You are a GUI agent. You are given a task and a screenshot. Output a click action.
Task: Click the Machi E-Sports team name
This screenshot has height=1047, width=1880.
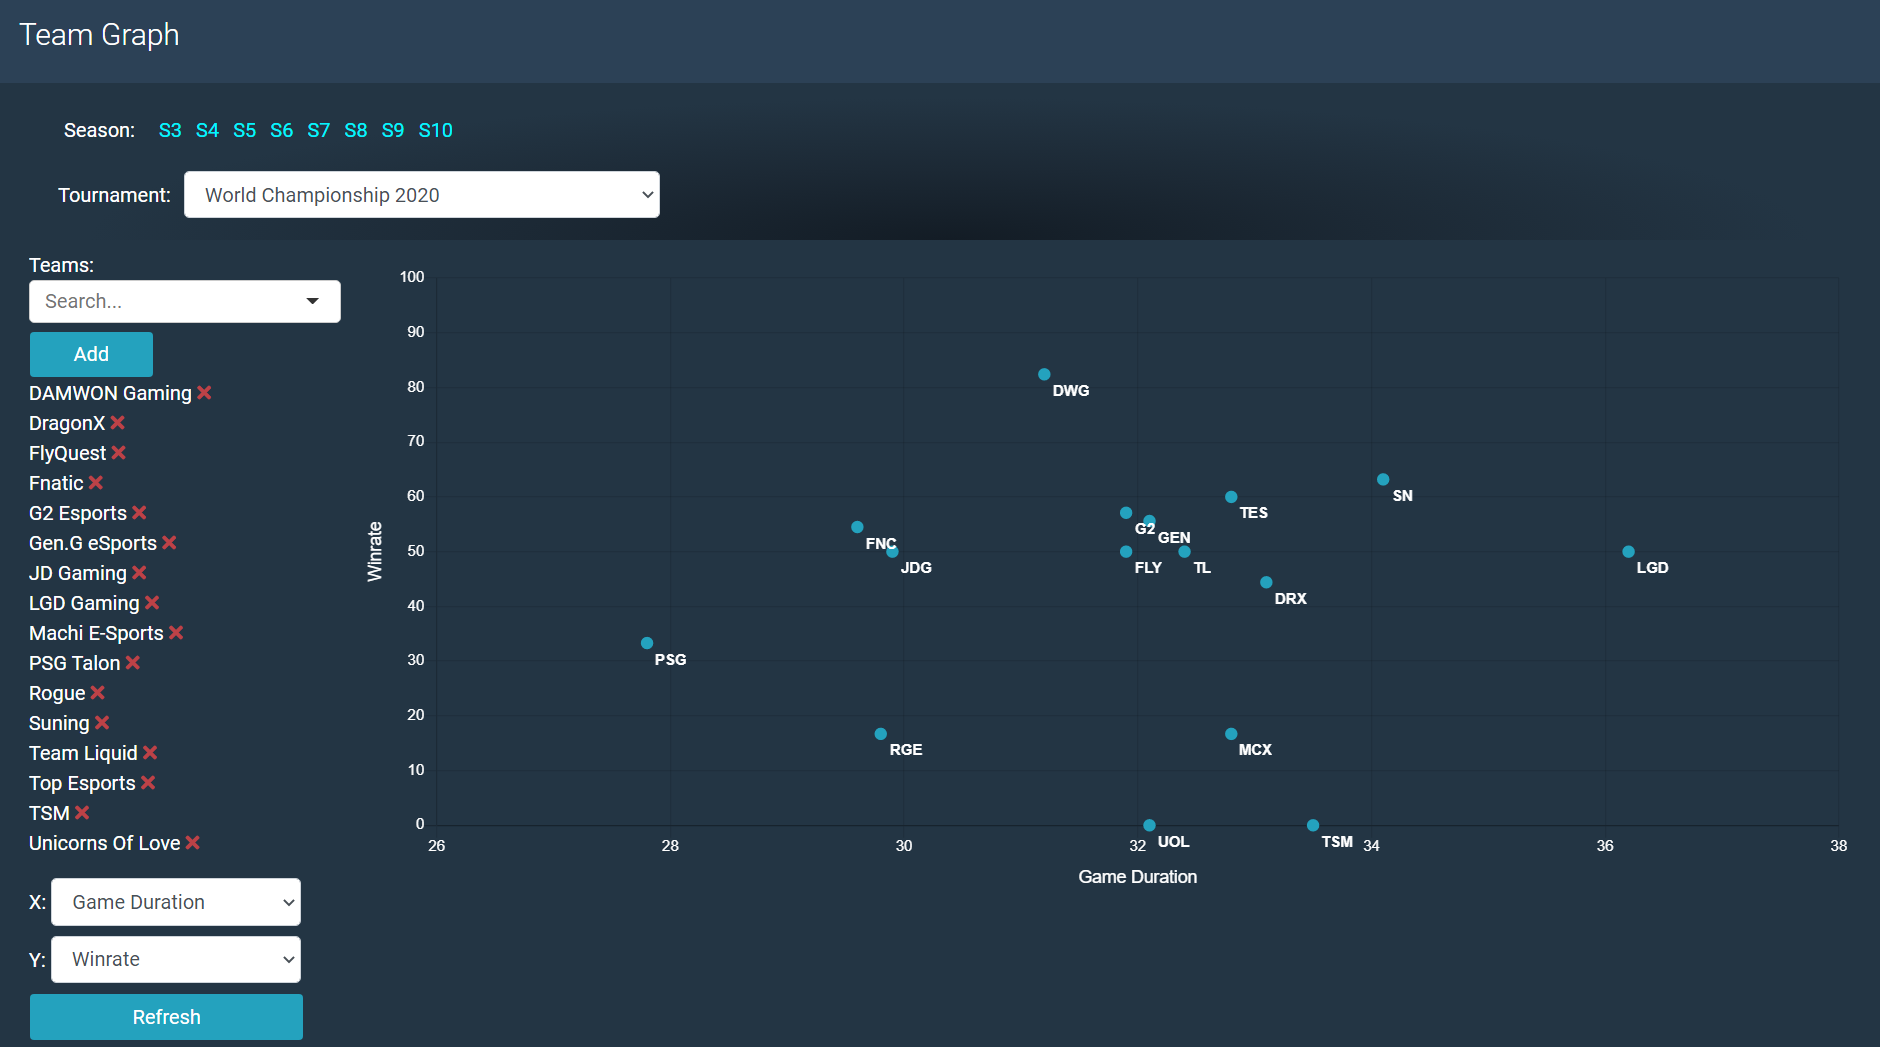96,633
